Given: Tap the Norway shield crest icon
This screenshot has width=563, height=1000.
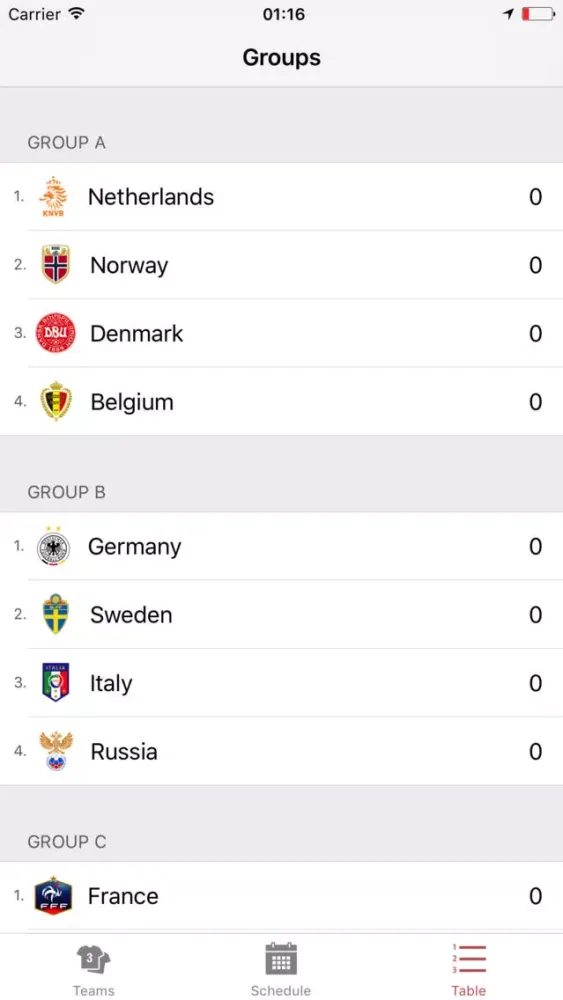Looking at the screenshot, I should tap(55, 264).
